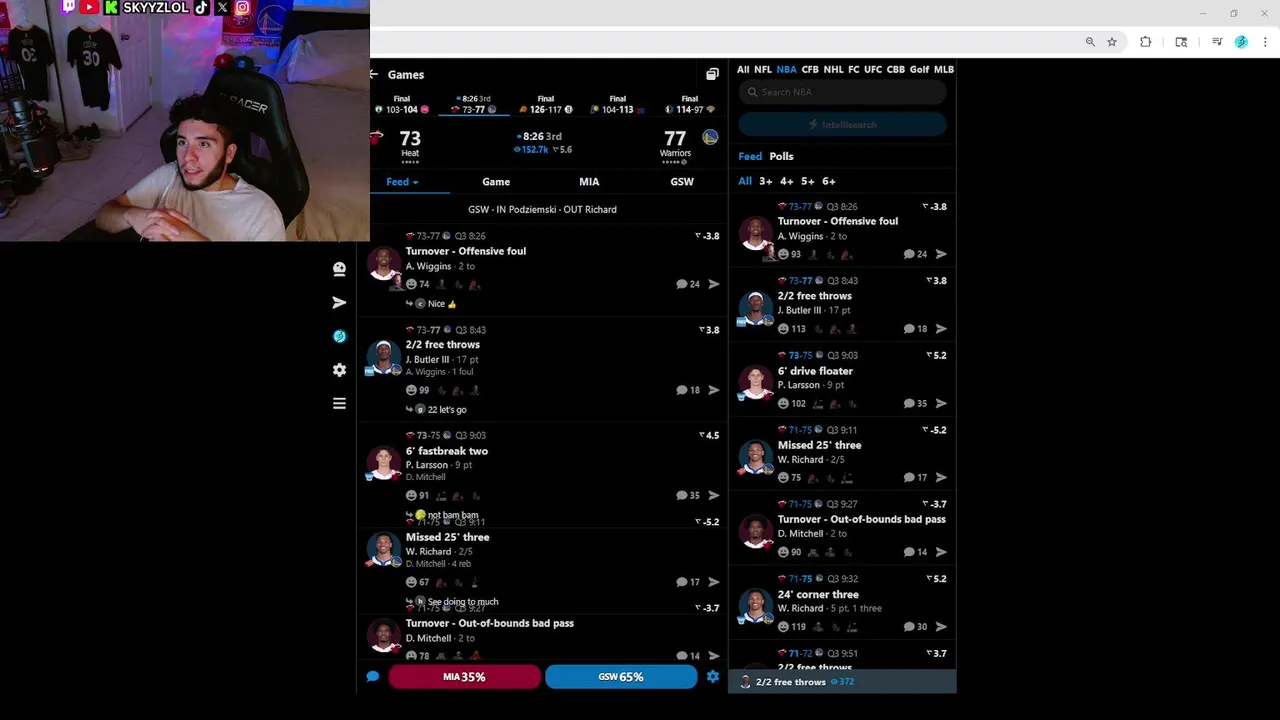Select the Polls tab in right panel
Screen dimensions: 1280x720
tap(781, 156)
